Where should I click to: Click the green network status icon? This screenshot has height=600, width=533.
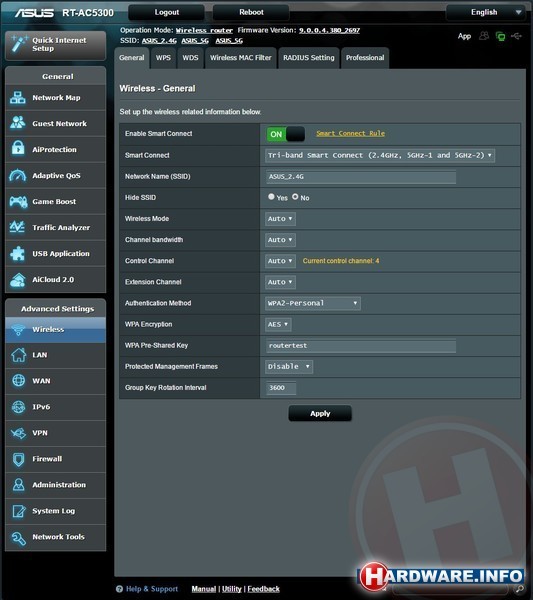(500, 36)
